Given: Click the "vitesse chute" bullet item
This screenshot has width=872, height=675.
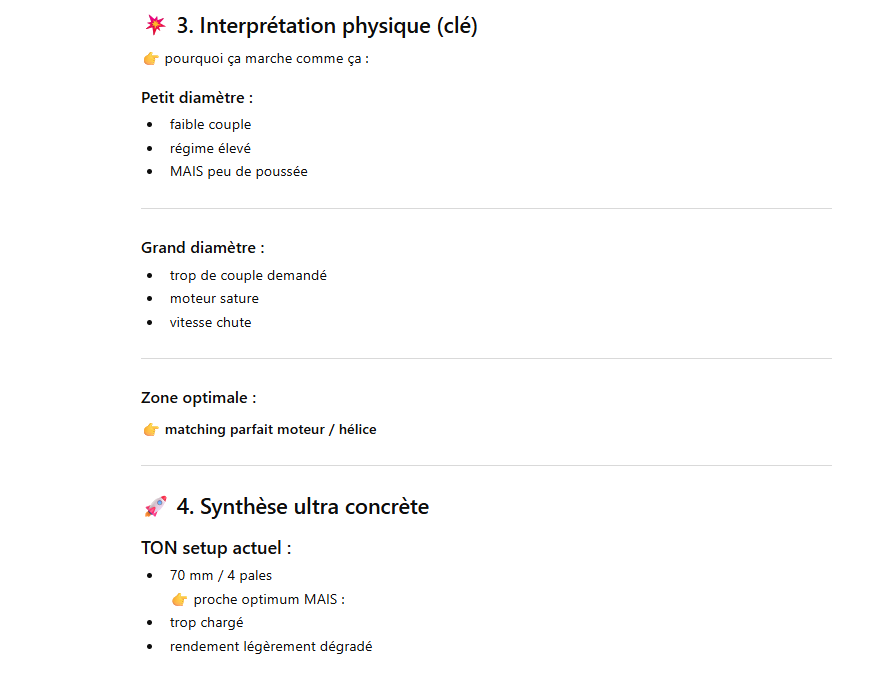Looking at the screenshot, I should coord(210,323).
